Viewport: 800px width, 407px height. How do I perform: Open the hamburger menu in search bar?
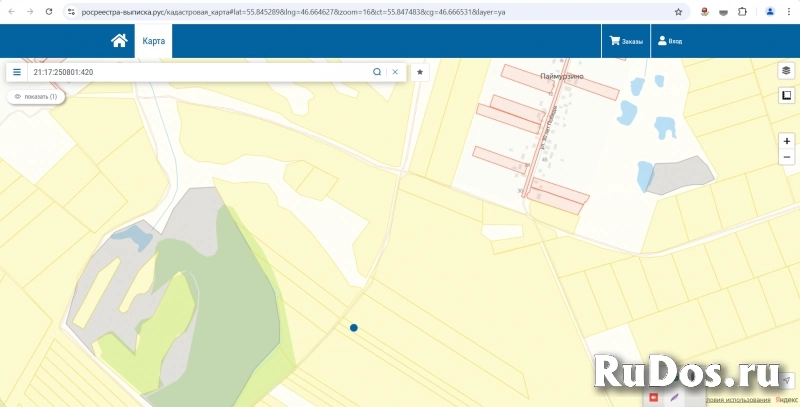click(17, 72)
